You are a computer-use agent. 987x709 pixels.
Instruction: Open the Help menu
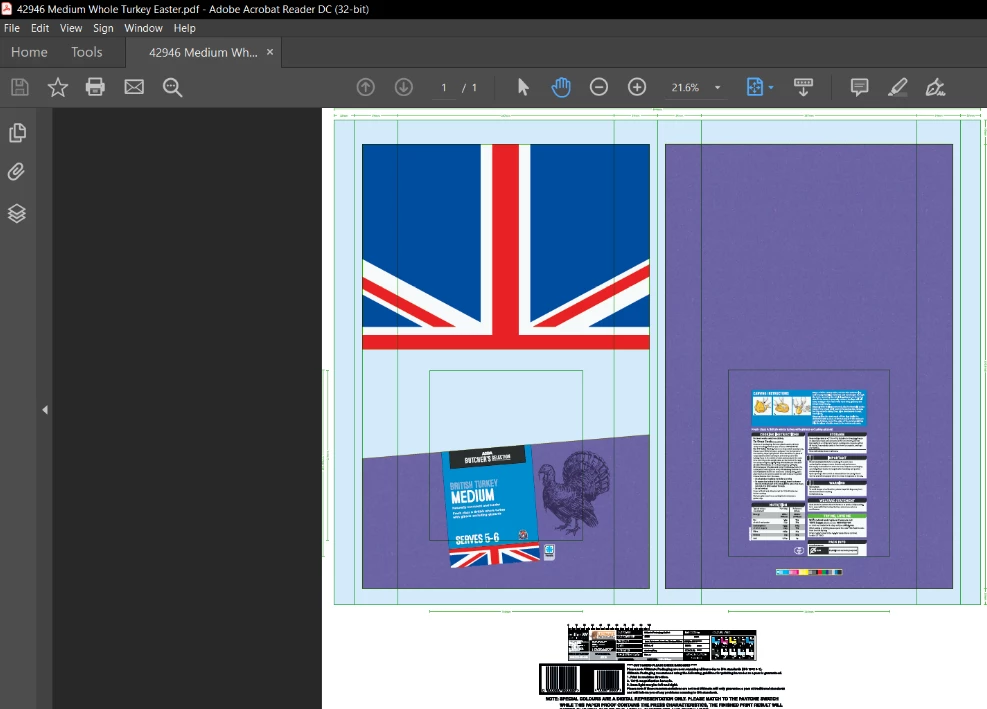point(184,28)
